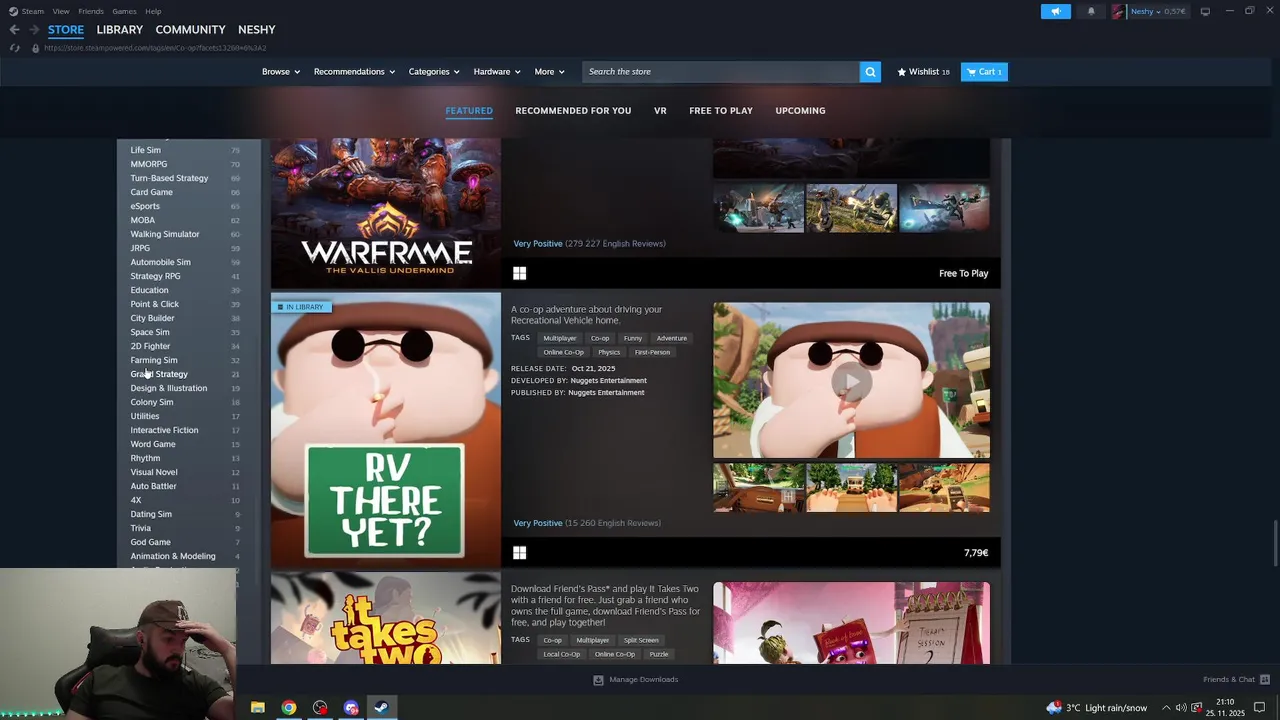Expand the Recommendations dropdown
Viewport: 1280px width, 720px height.
pyautogui.click(x=354, y=72)
